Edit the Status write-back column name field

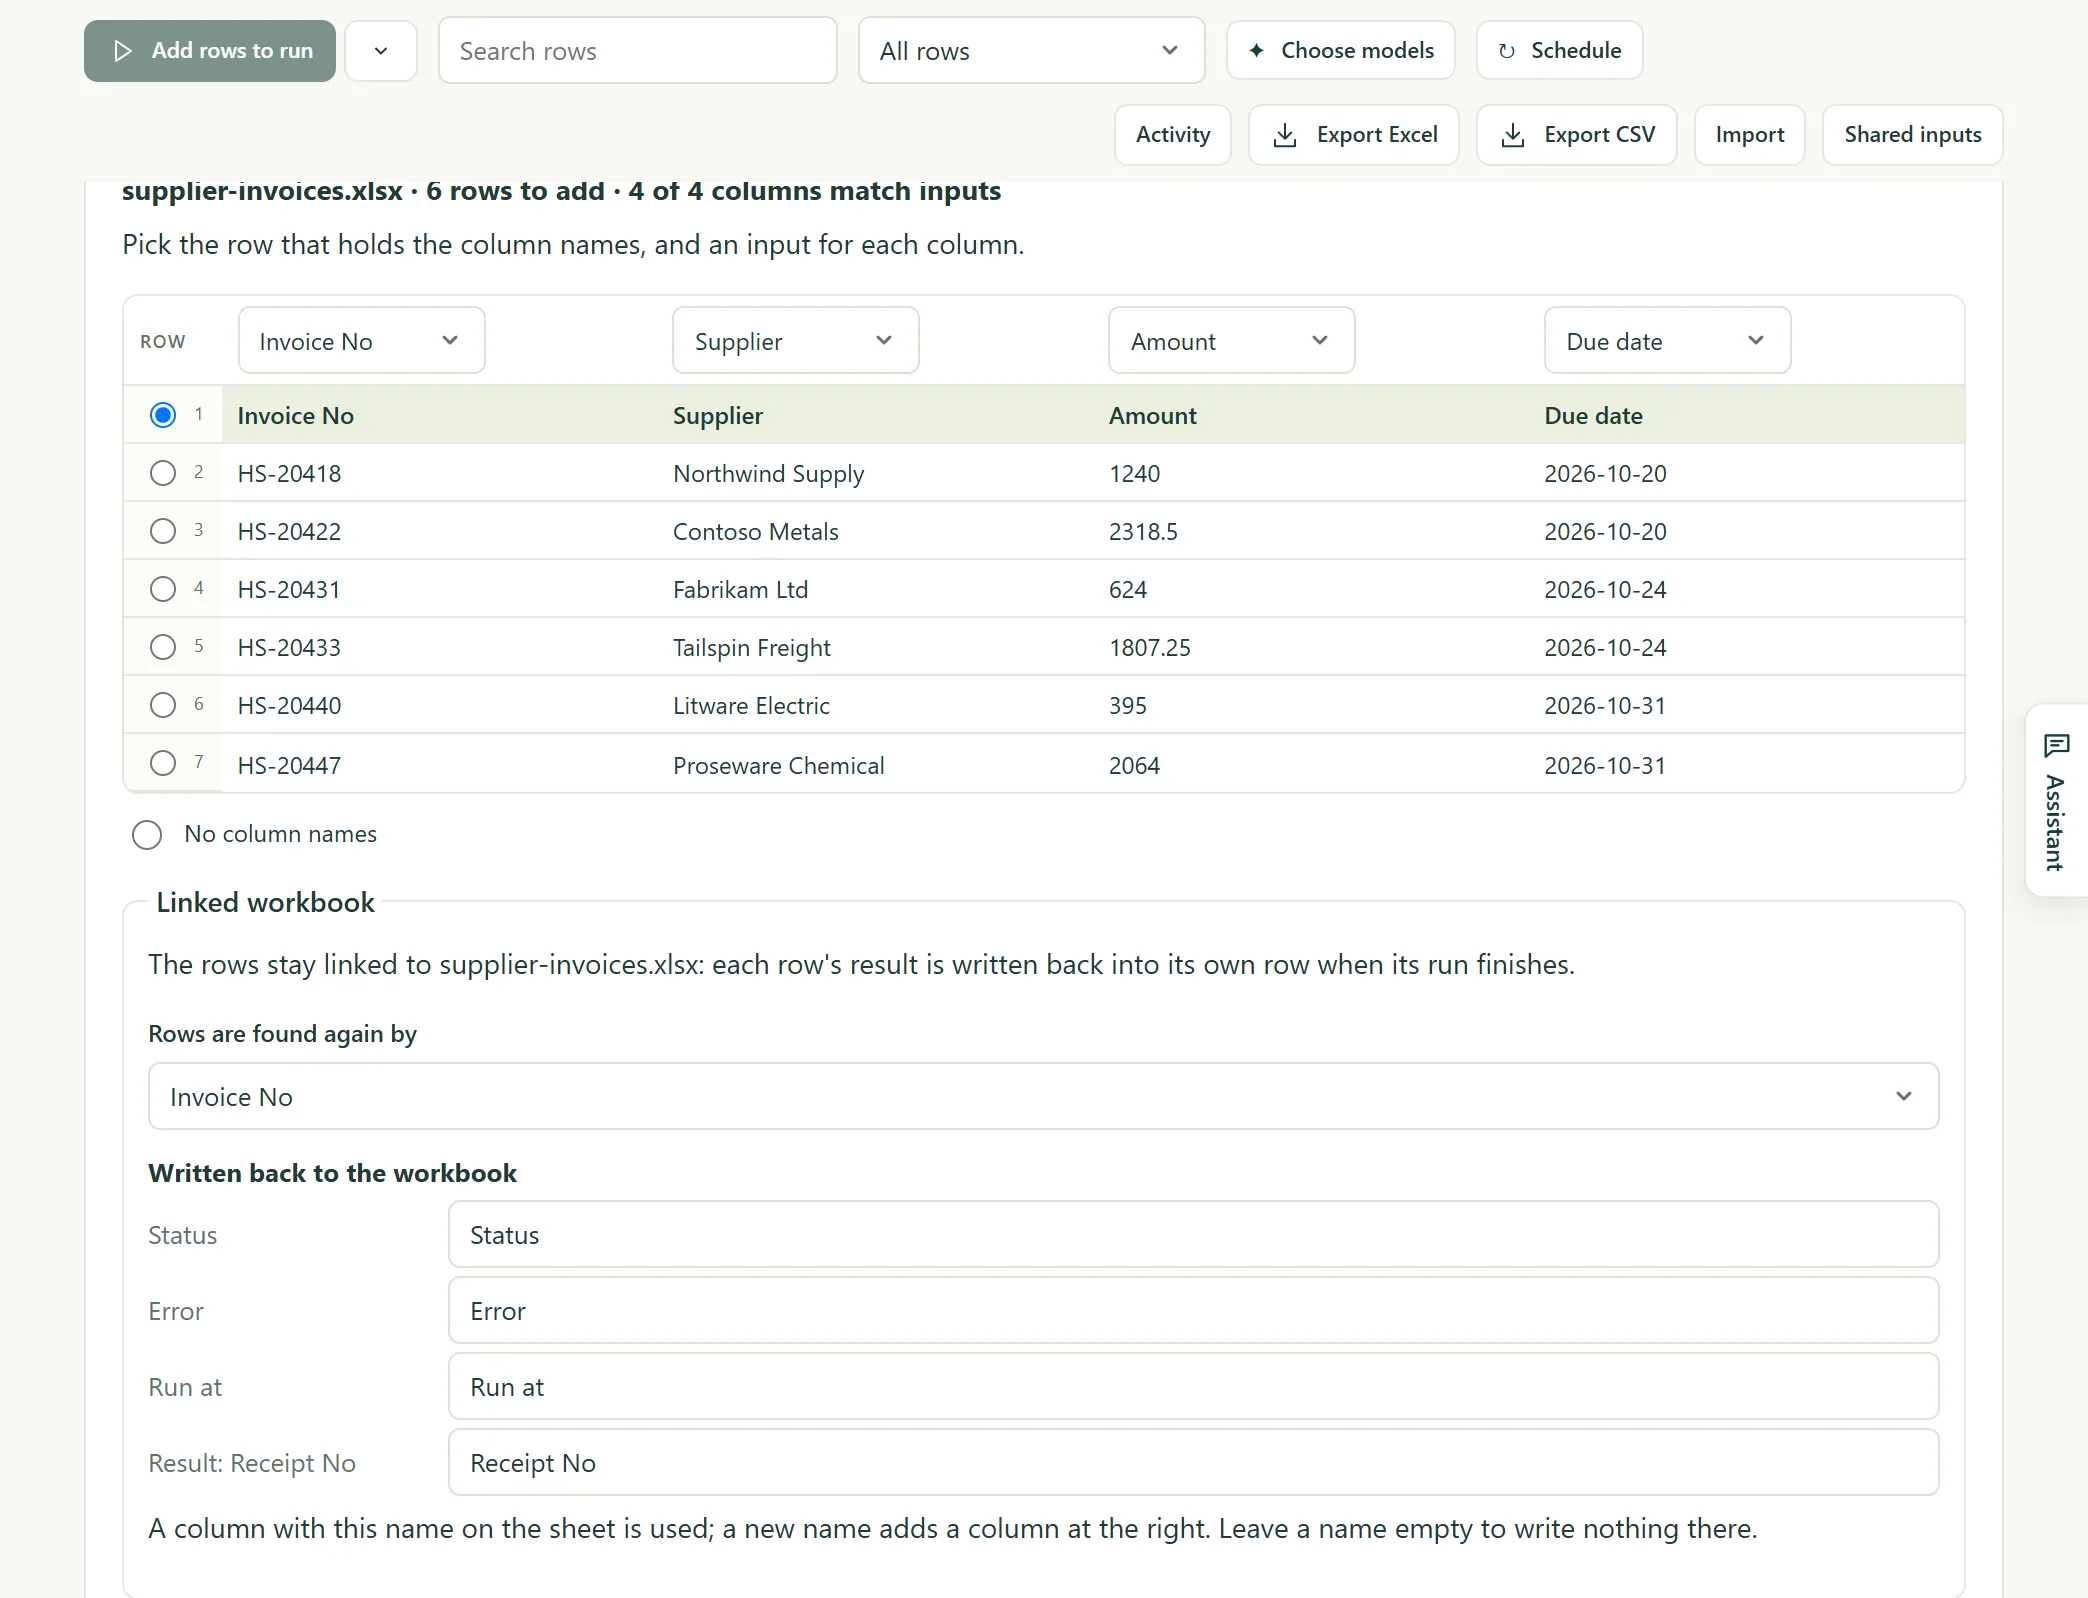[x=1193, y=1235]
